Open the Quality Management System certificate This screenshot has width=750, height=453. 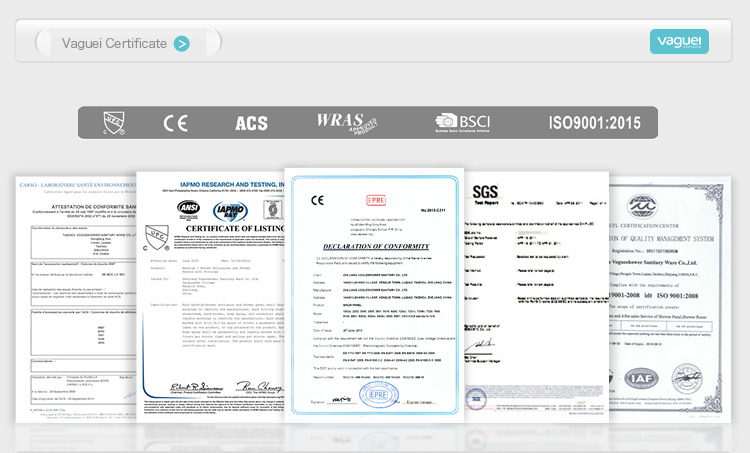tap(670, 299)
